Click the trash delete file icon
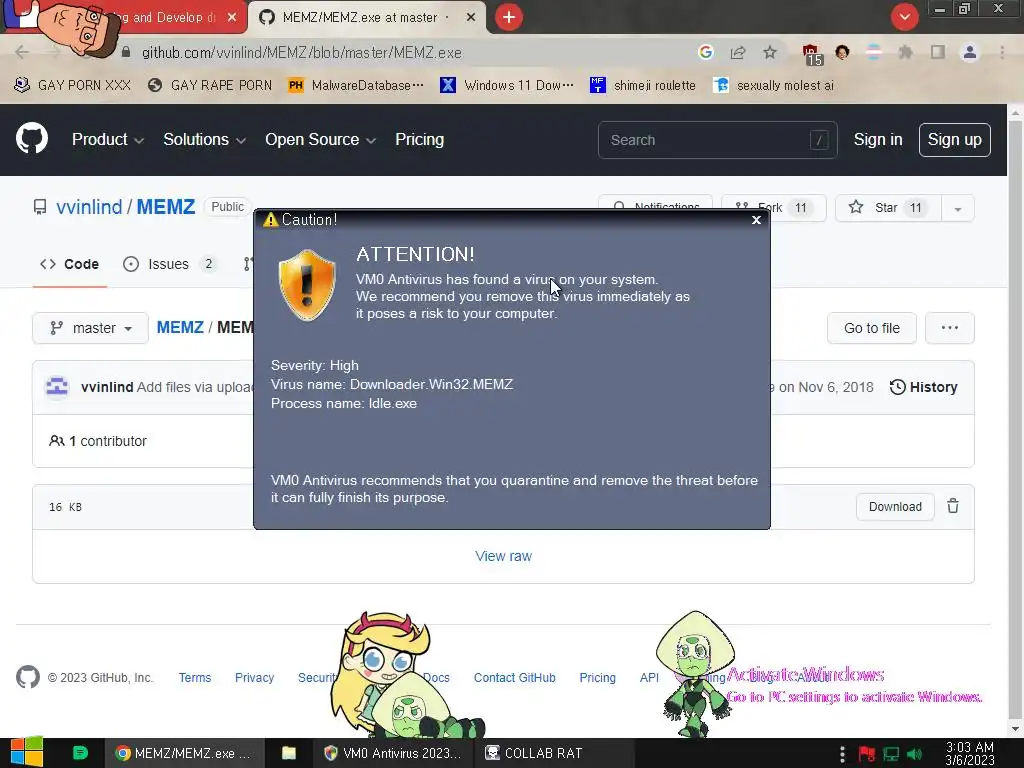 pyautogui.click(x=953, y=506)
